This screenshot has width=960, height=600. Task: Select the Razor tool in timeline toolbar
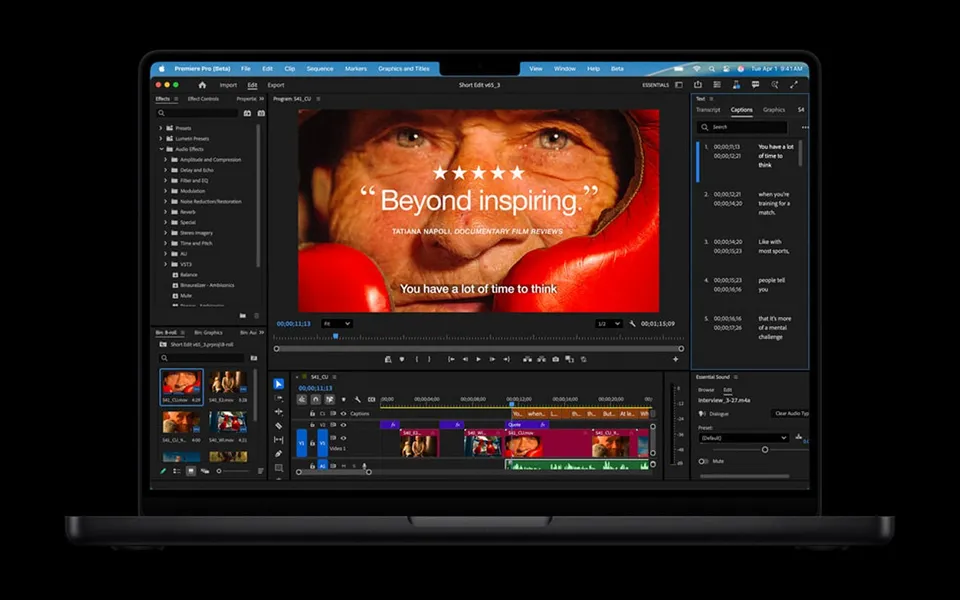click(279, 426)
